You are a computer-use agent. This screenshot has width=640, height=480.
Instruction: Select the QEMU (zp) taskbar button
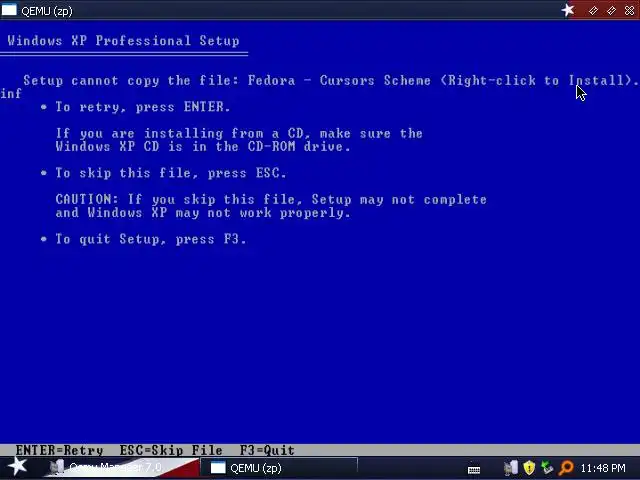(279, 468)
